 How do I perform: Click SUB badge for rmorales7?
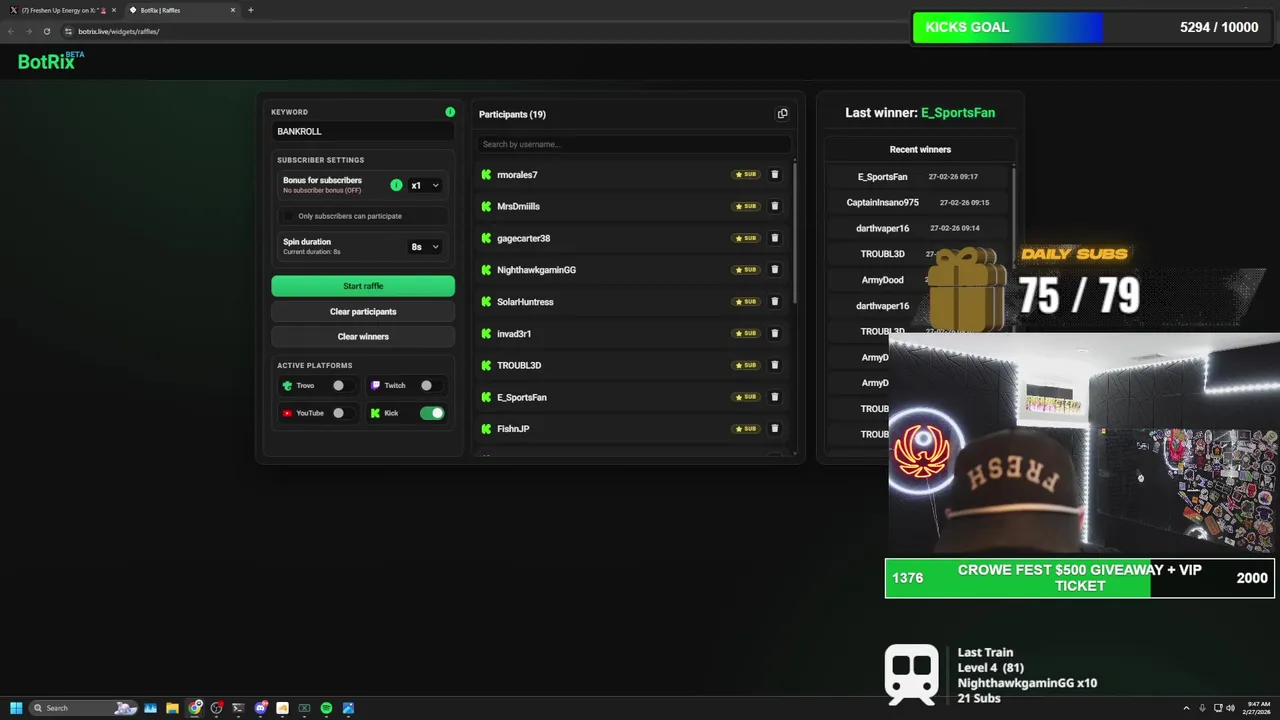746,174
